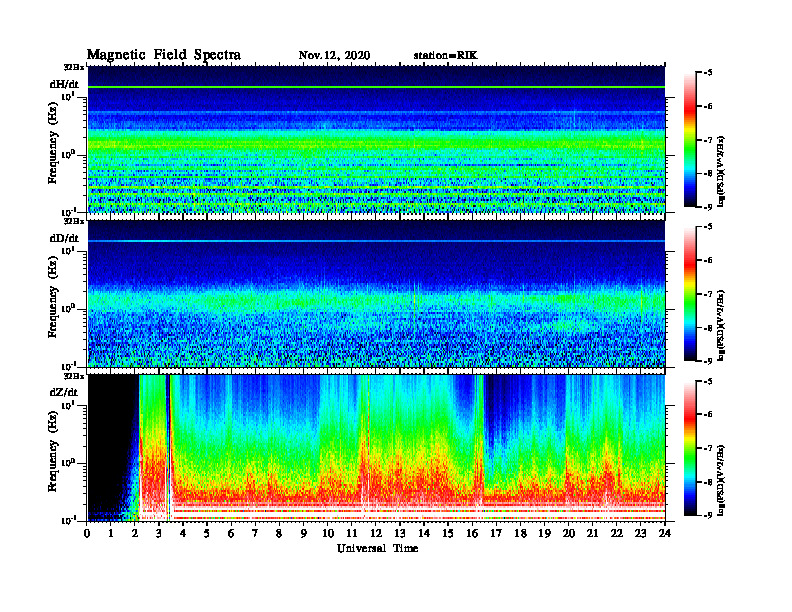This screenshot has width=792, height=612.
Task: Click the "Magnetic Field Spectra" title
Action: pos(164,55)
